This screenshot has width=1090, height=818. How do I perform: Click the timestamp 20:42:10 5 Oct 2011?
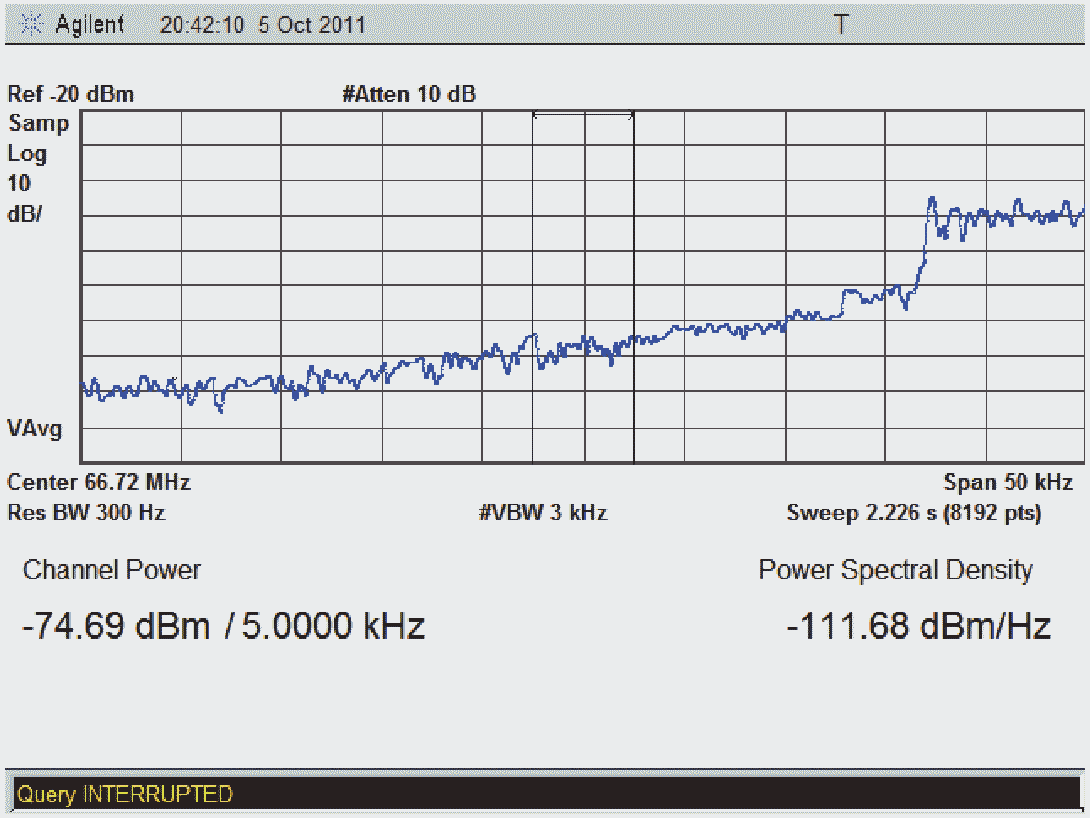(x=262, y=25)
